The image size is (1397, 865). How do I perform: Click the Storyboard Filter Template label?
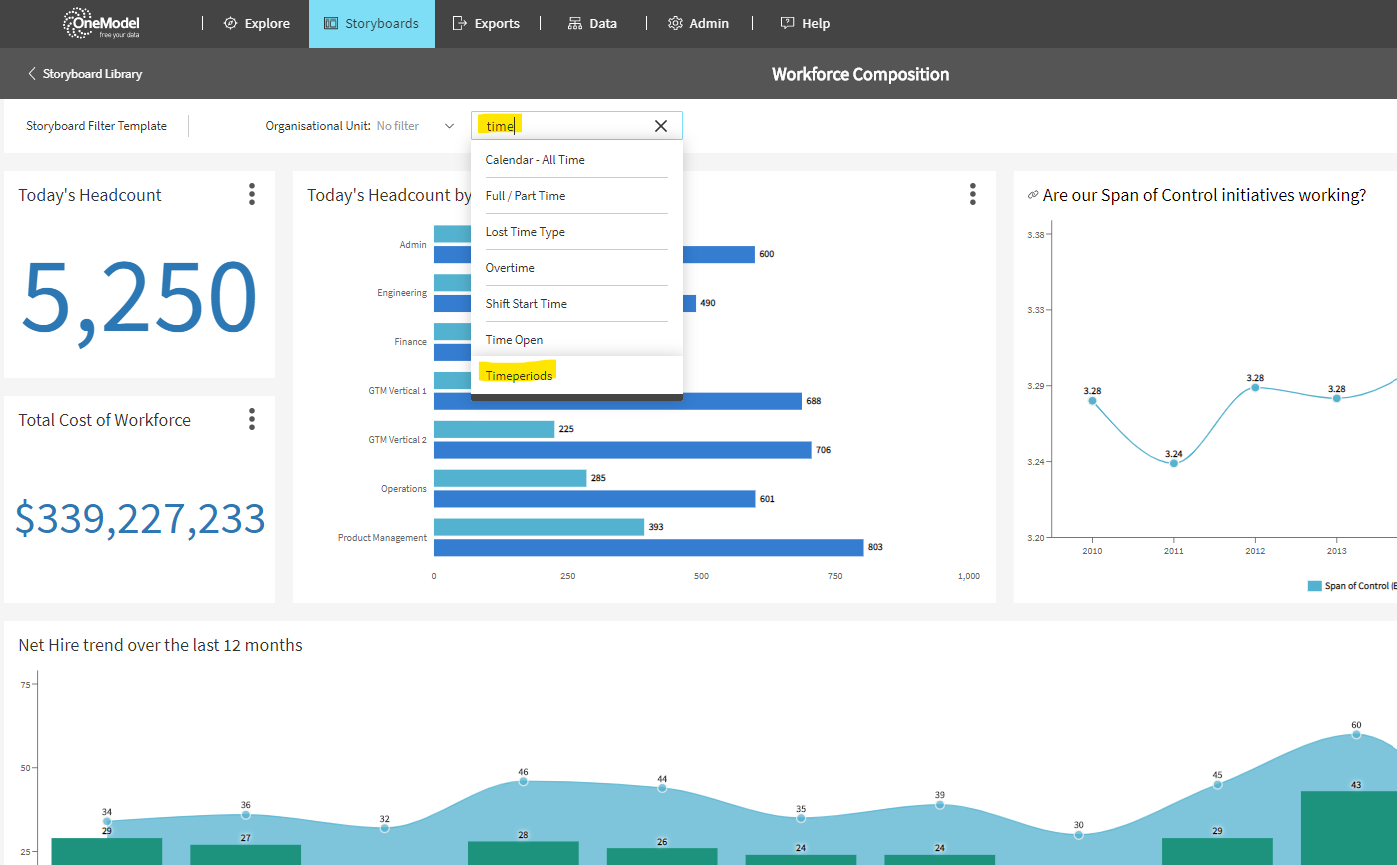click(x=96, y=126)
